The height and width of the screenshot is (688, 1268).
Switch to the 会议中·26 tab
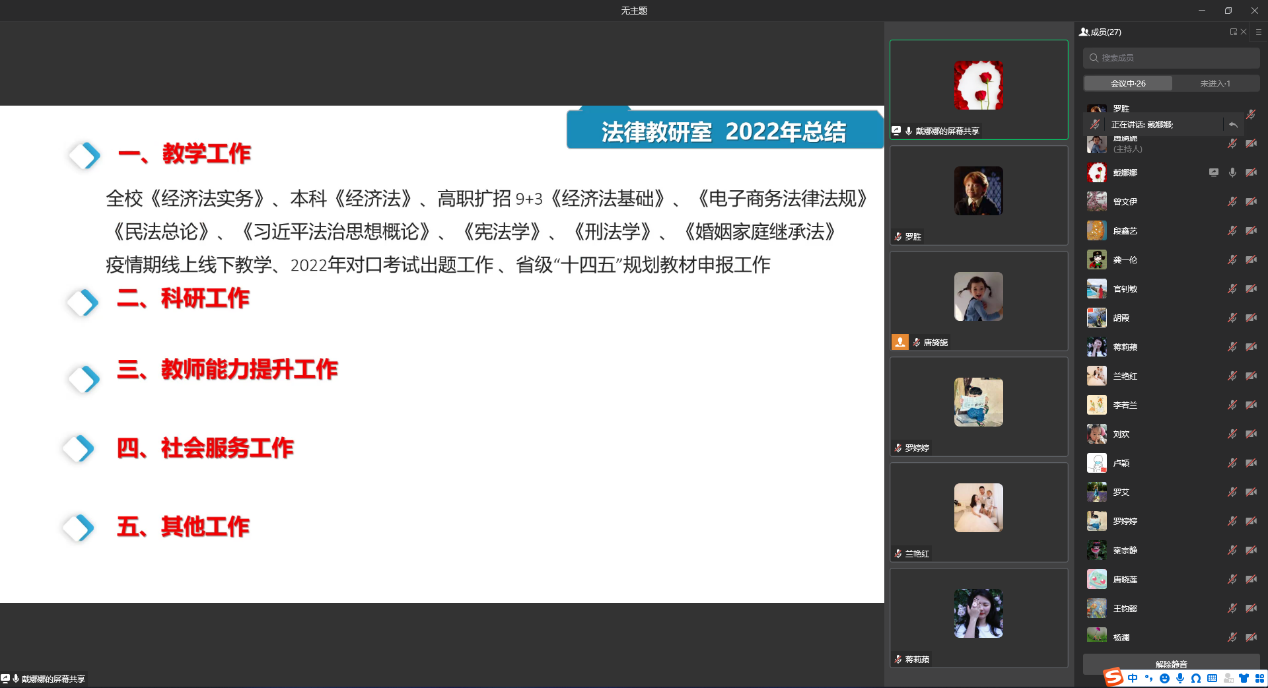point(1128,83)
